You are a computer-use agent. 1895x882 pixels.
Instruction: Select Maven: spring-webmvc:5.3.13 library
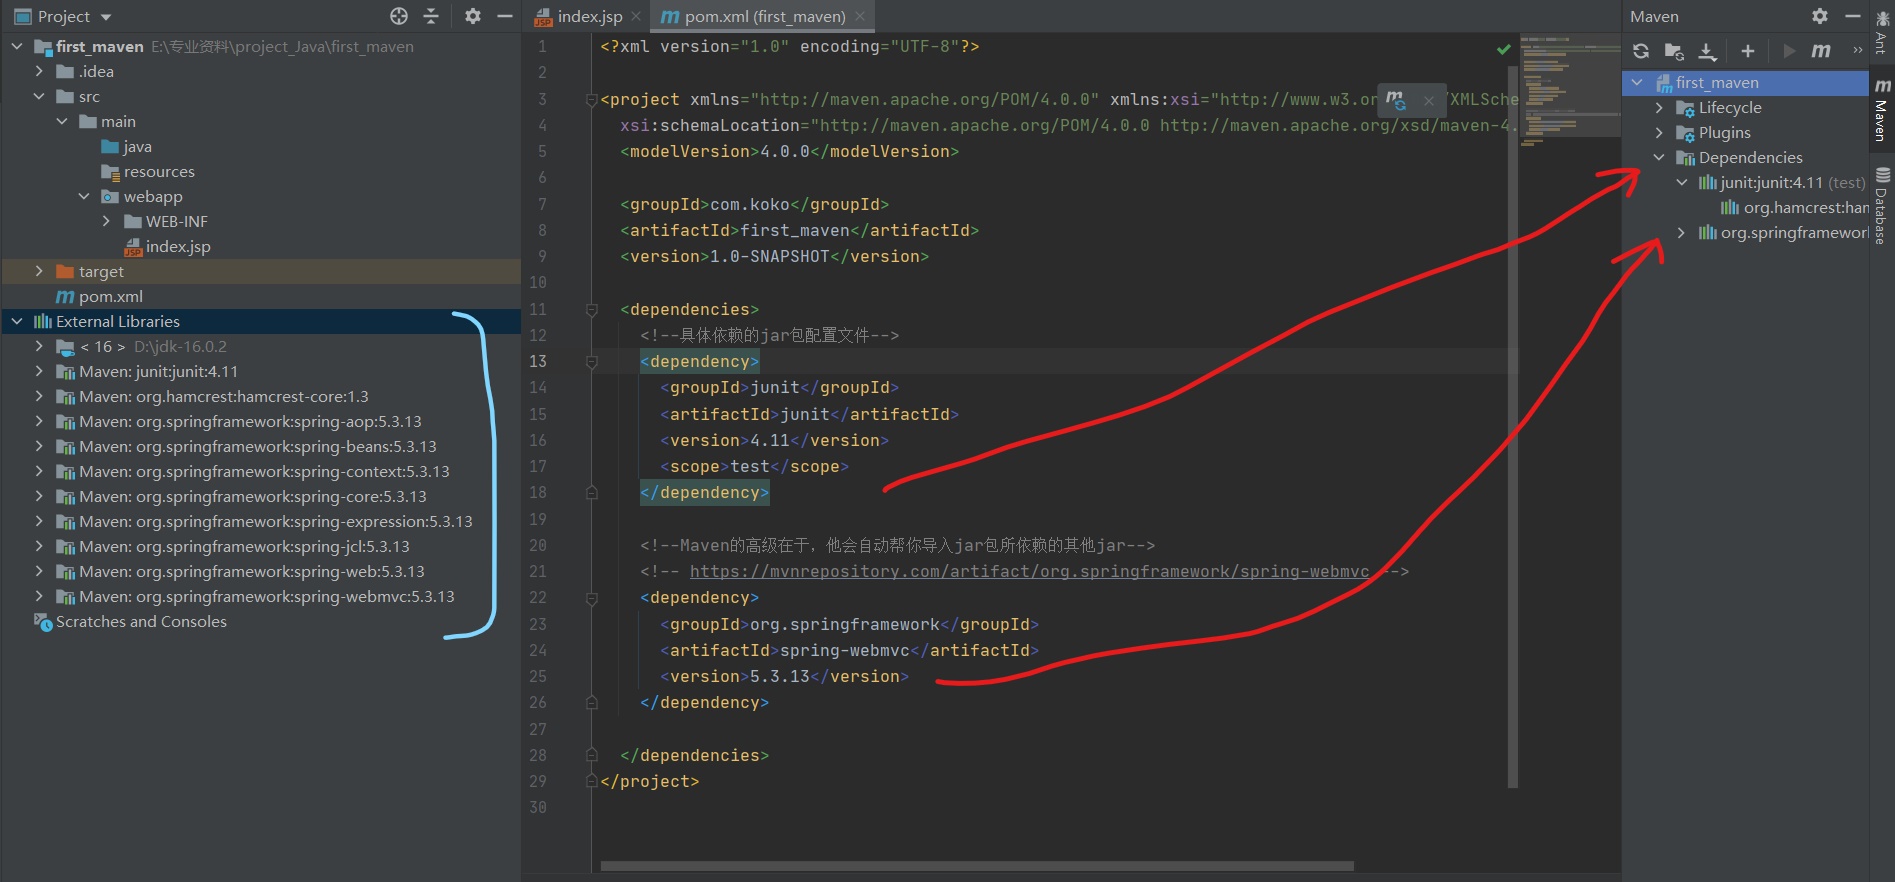click(256, 596)
